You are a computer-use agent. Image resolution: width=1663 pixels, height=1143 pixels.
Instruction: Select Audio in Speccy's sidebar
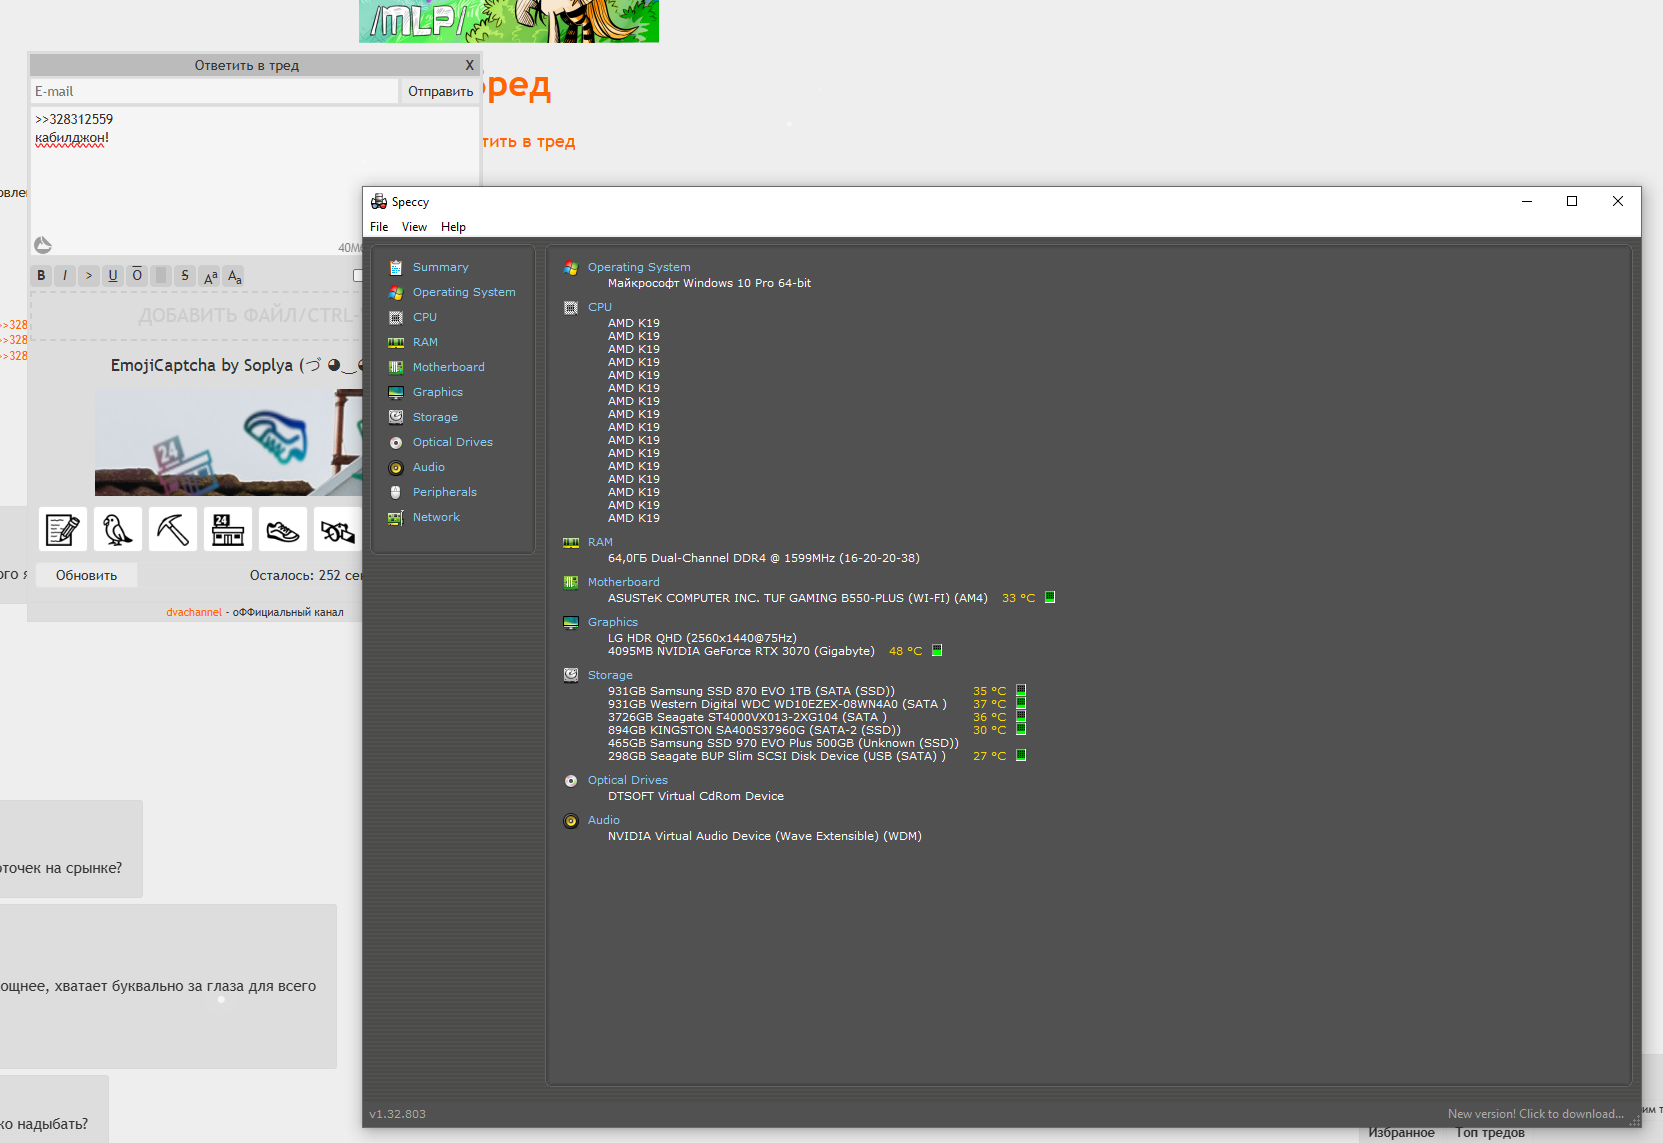coord(429,467)
